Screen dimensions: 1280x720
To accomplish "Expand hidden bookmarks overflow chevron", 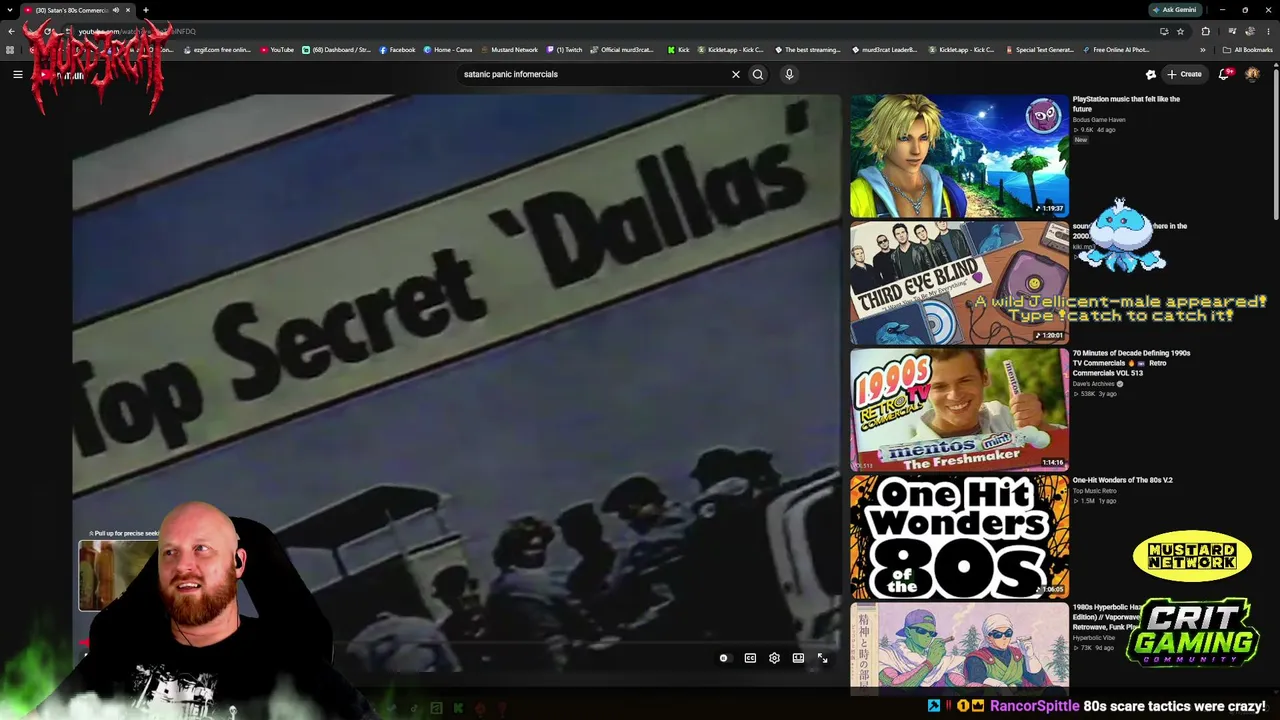I will coord(1203,50).
